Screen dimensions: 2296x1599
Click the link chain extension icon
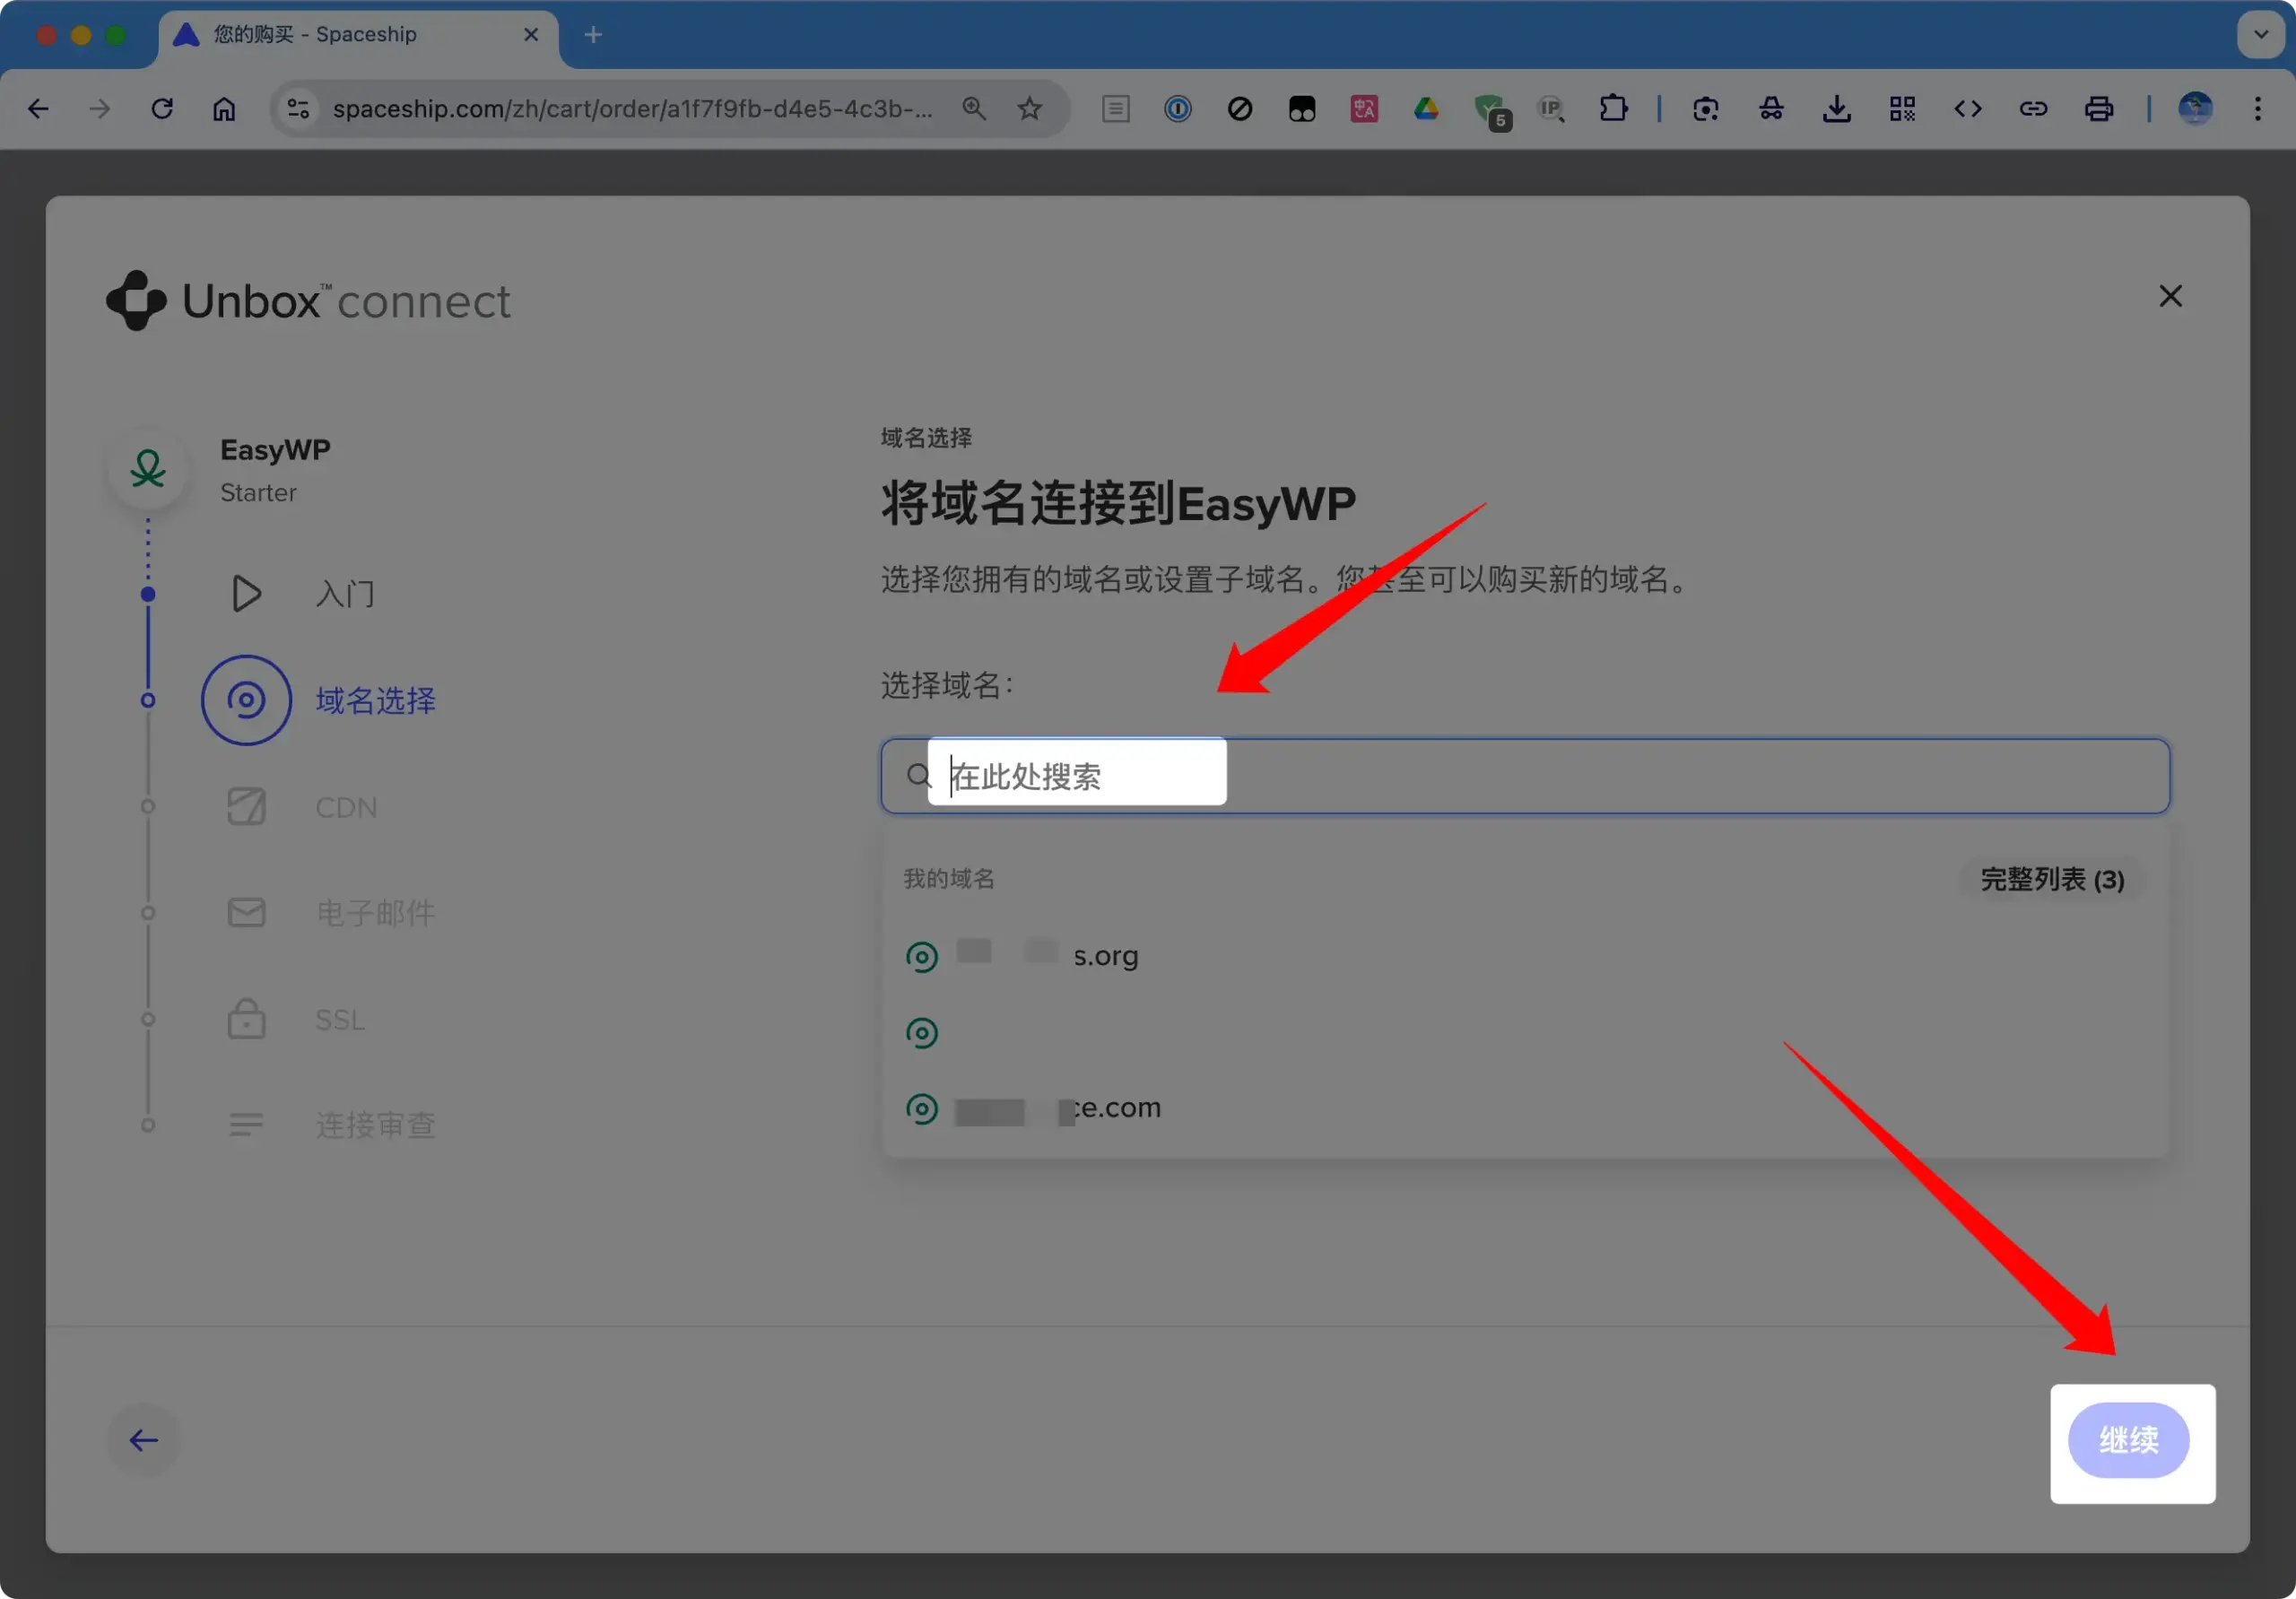click(x=2033, y=108)
